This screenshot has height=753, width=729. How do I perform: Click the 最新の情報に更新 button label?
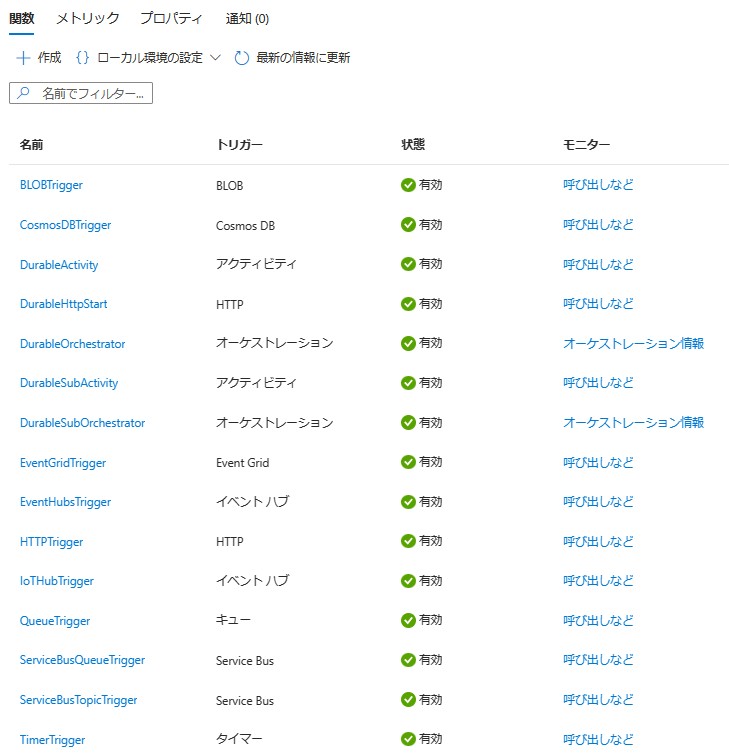point(303,58)
